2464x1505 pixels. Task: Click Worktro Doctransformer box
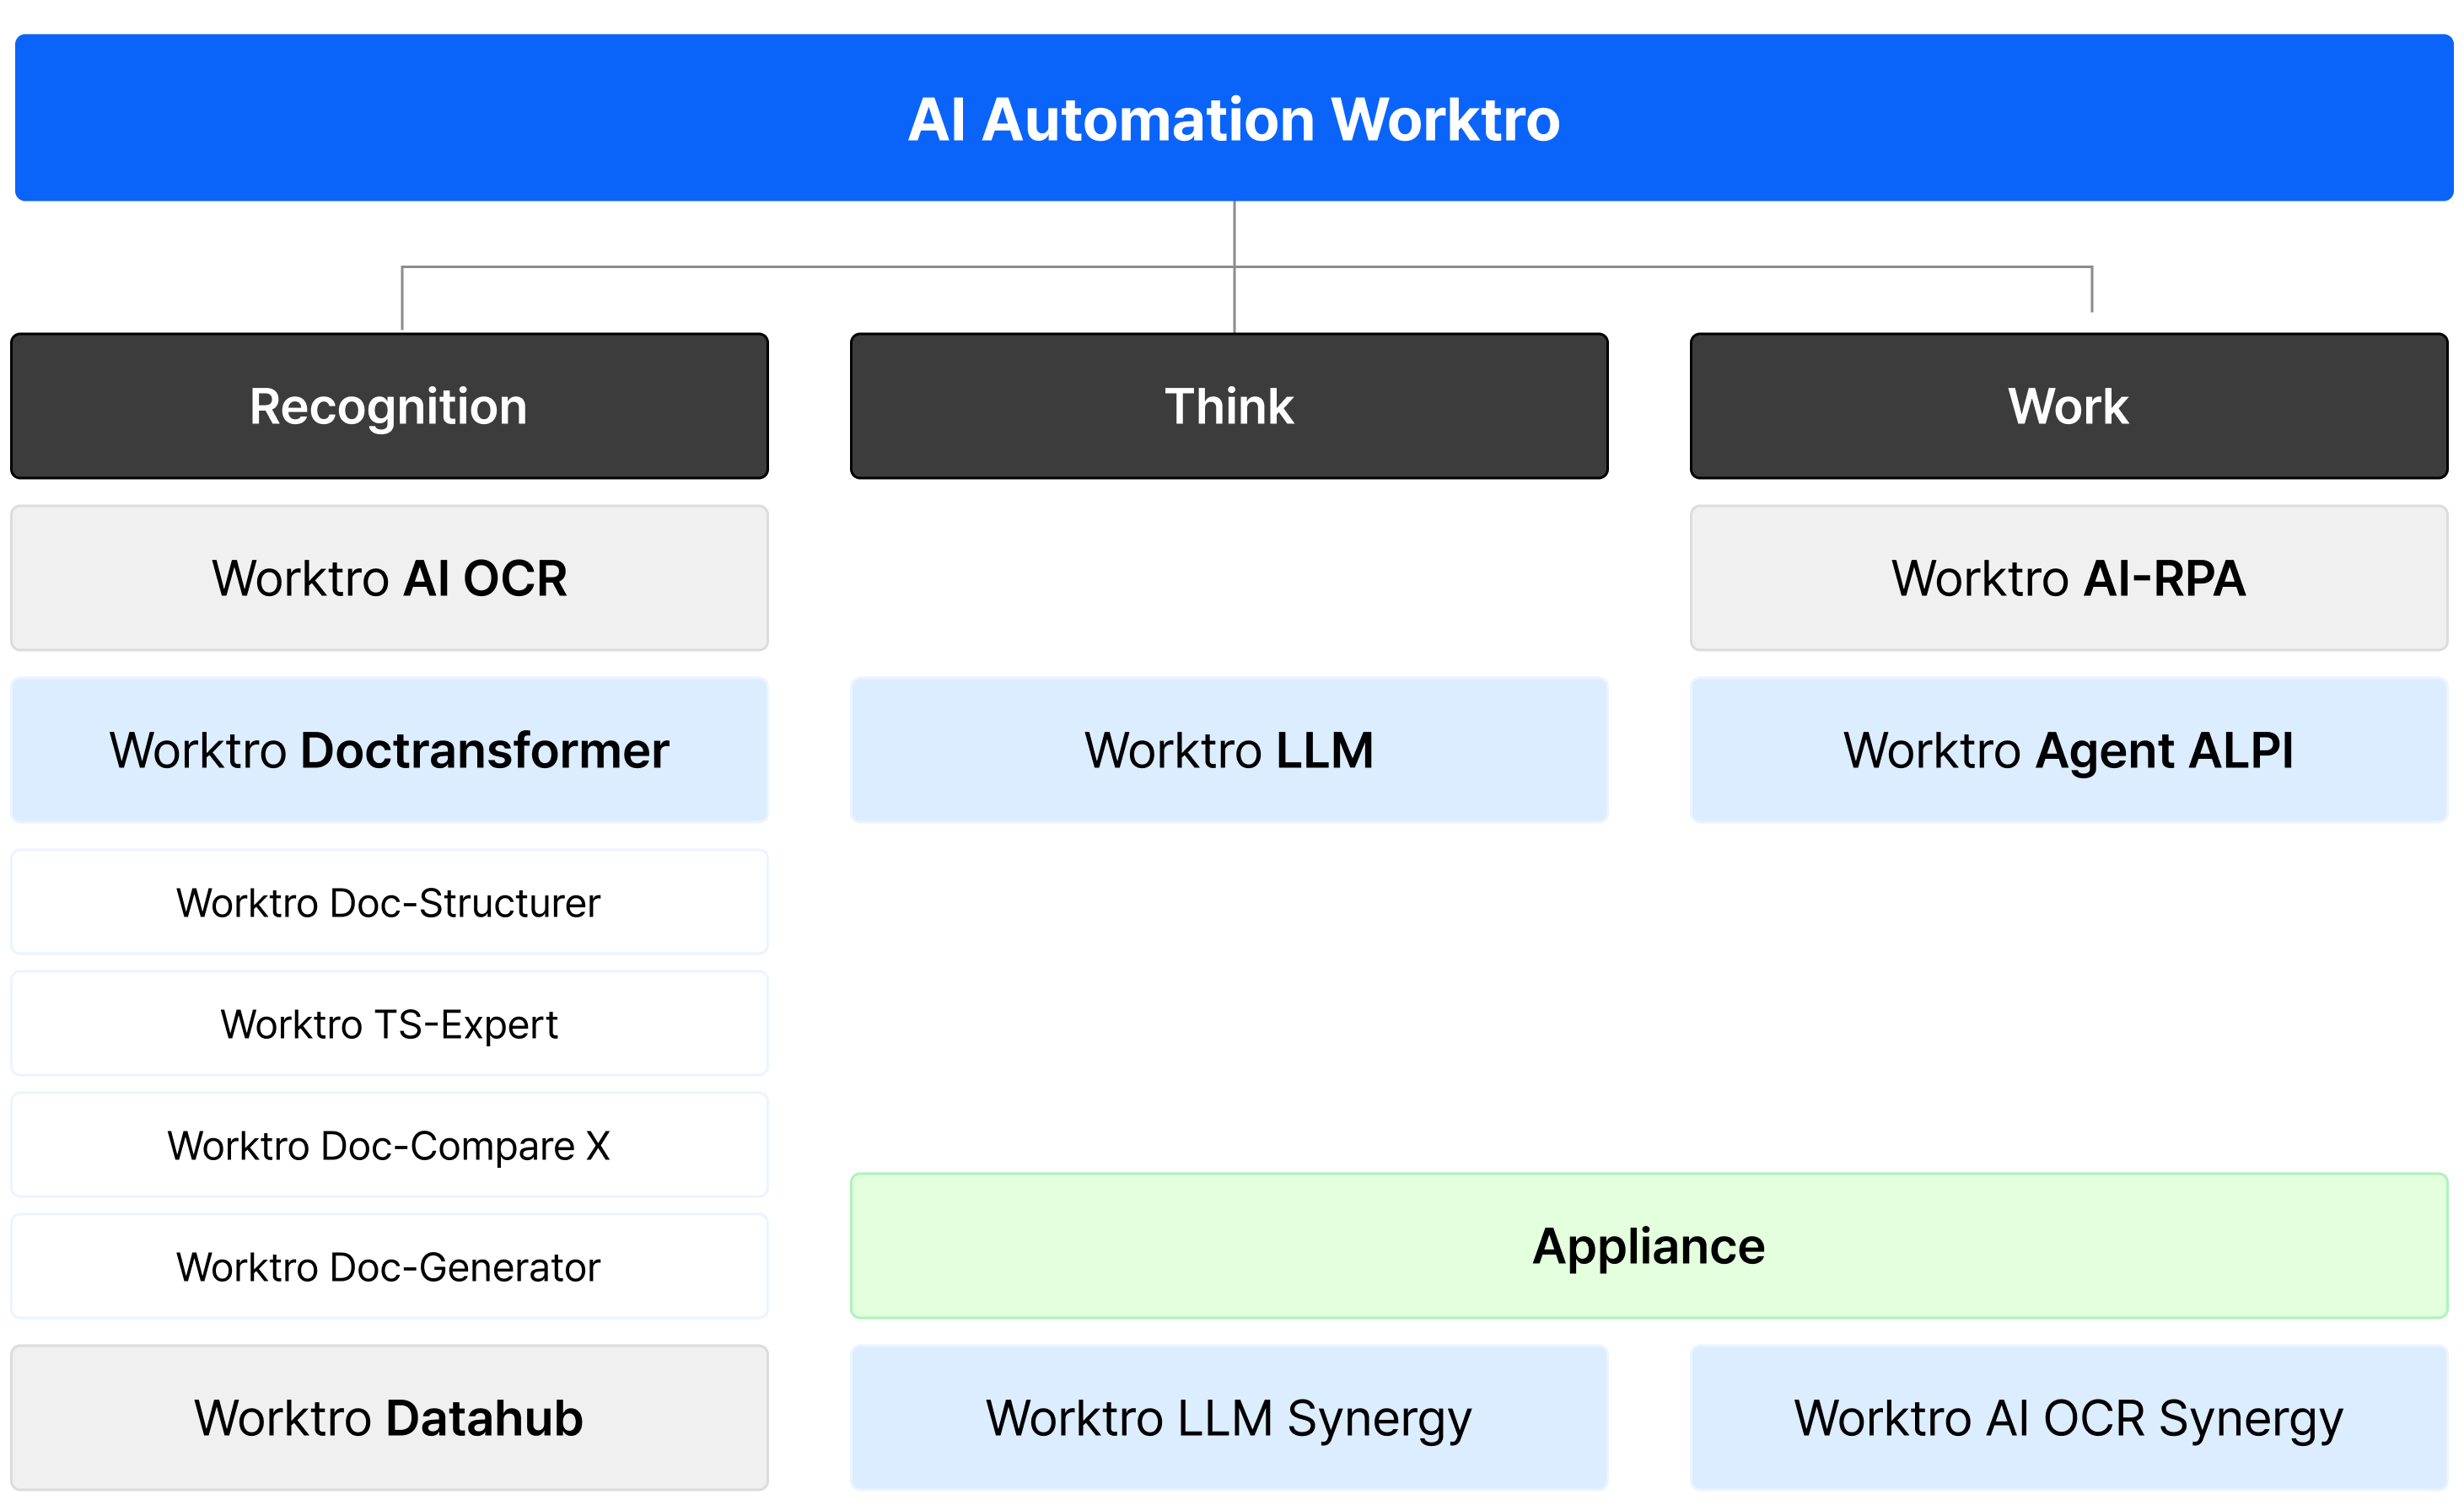pyautogui.click(x=389, y=750)
